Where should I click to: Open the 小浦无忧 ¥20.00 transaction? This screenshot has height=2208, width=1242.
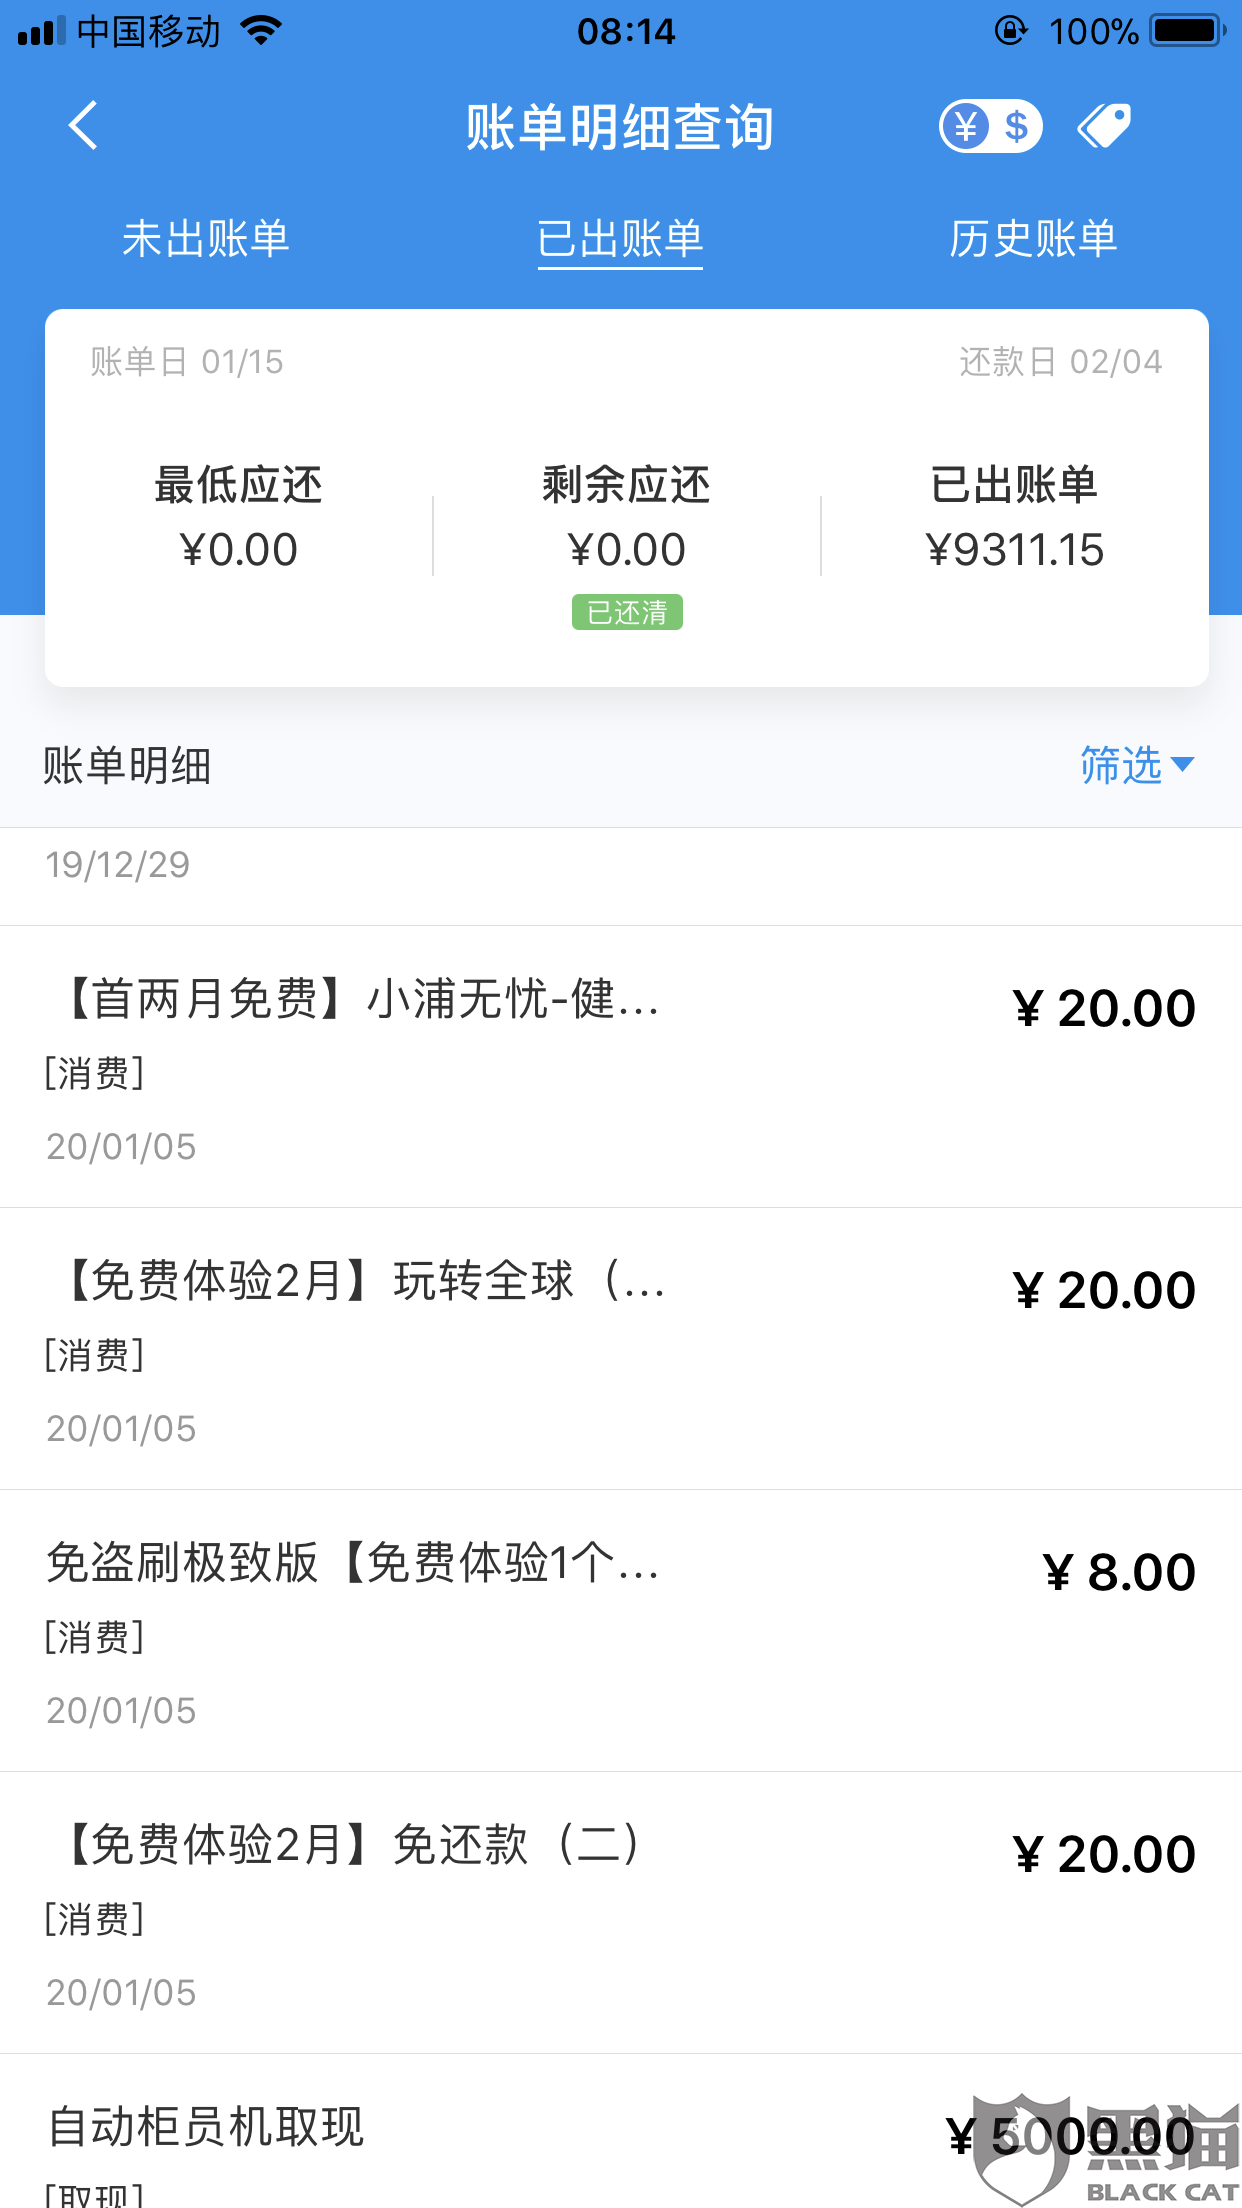[x=621, y=1067]
